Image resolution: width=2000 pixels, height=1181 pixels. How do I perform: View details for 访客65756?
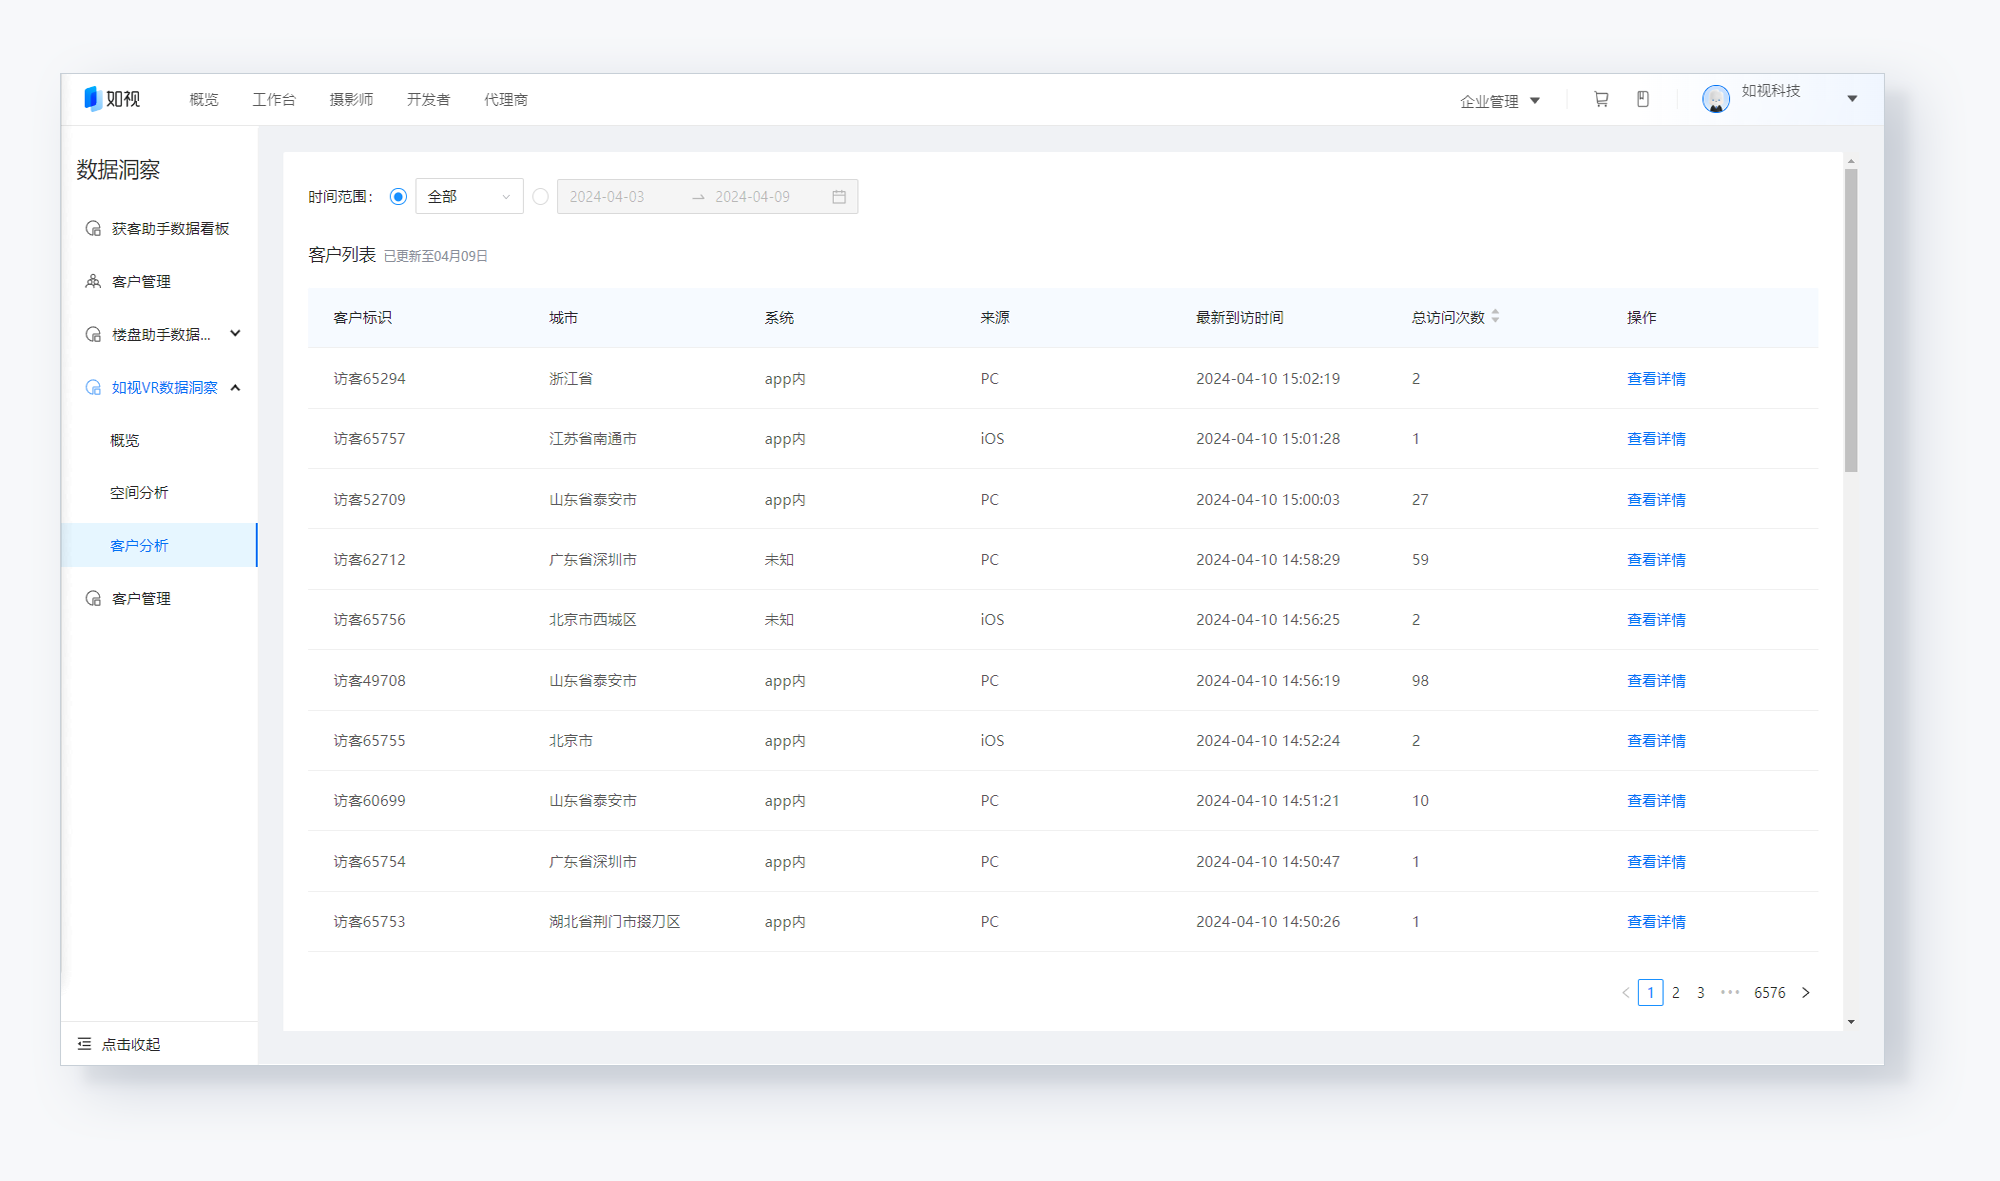coord(1656,620)
